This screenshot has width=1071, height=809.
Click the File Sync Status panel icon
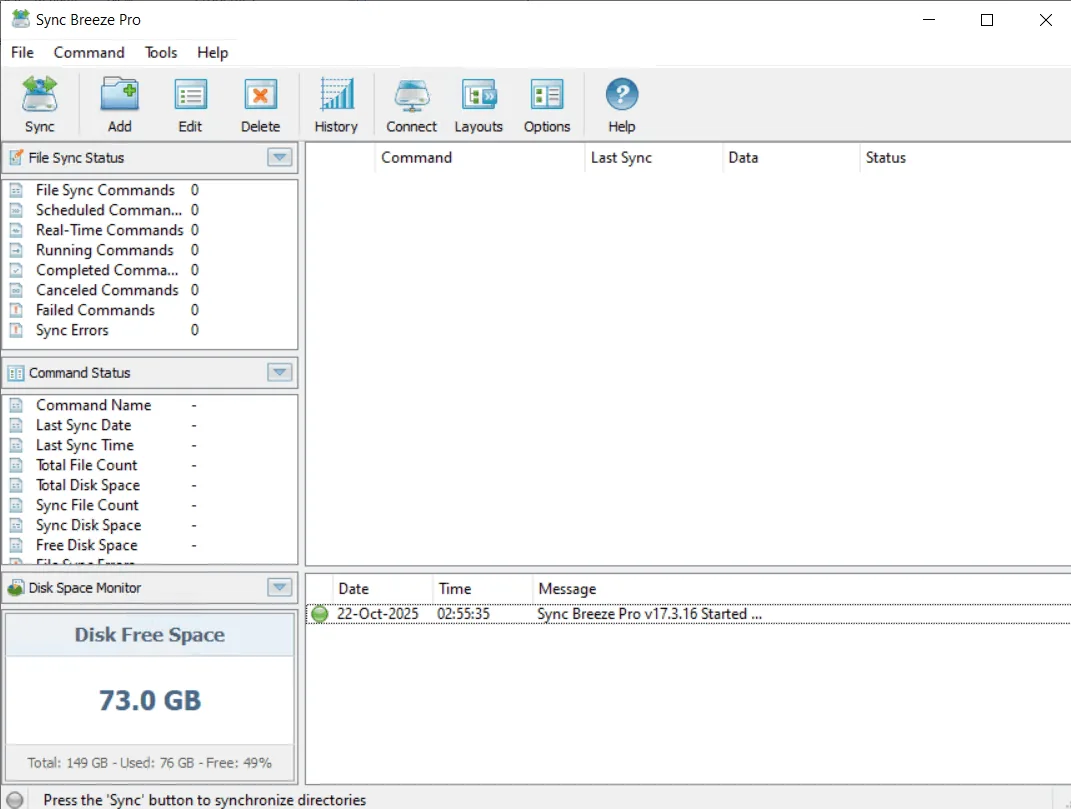click(x=16, y=158)
